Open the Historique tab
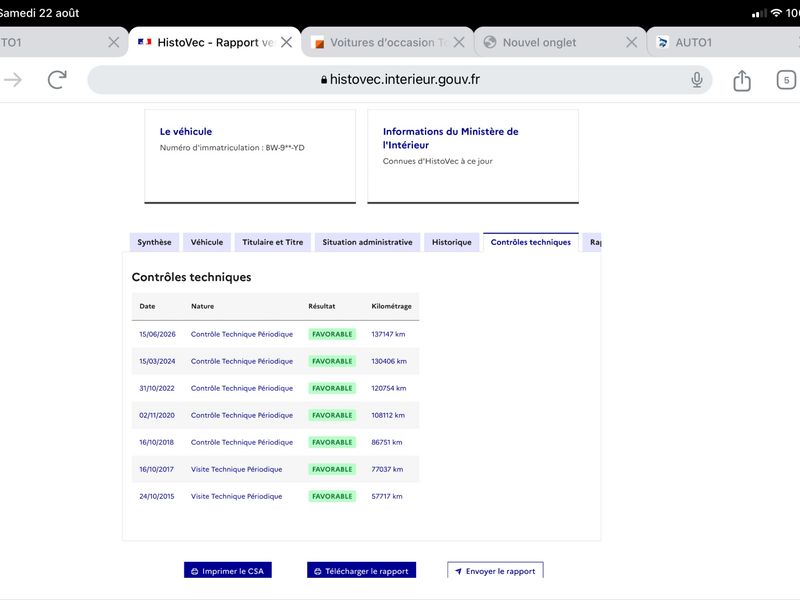This screenshot has height=600, width=800. point(452,242)
